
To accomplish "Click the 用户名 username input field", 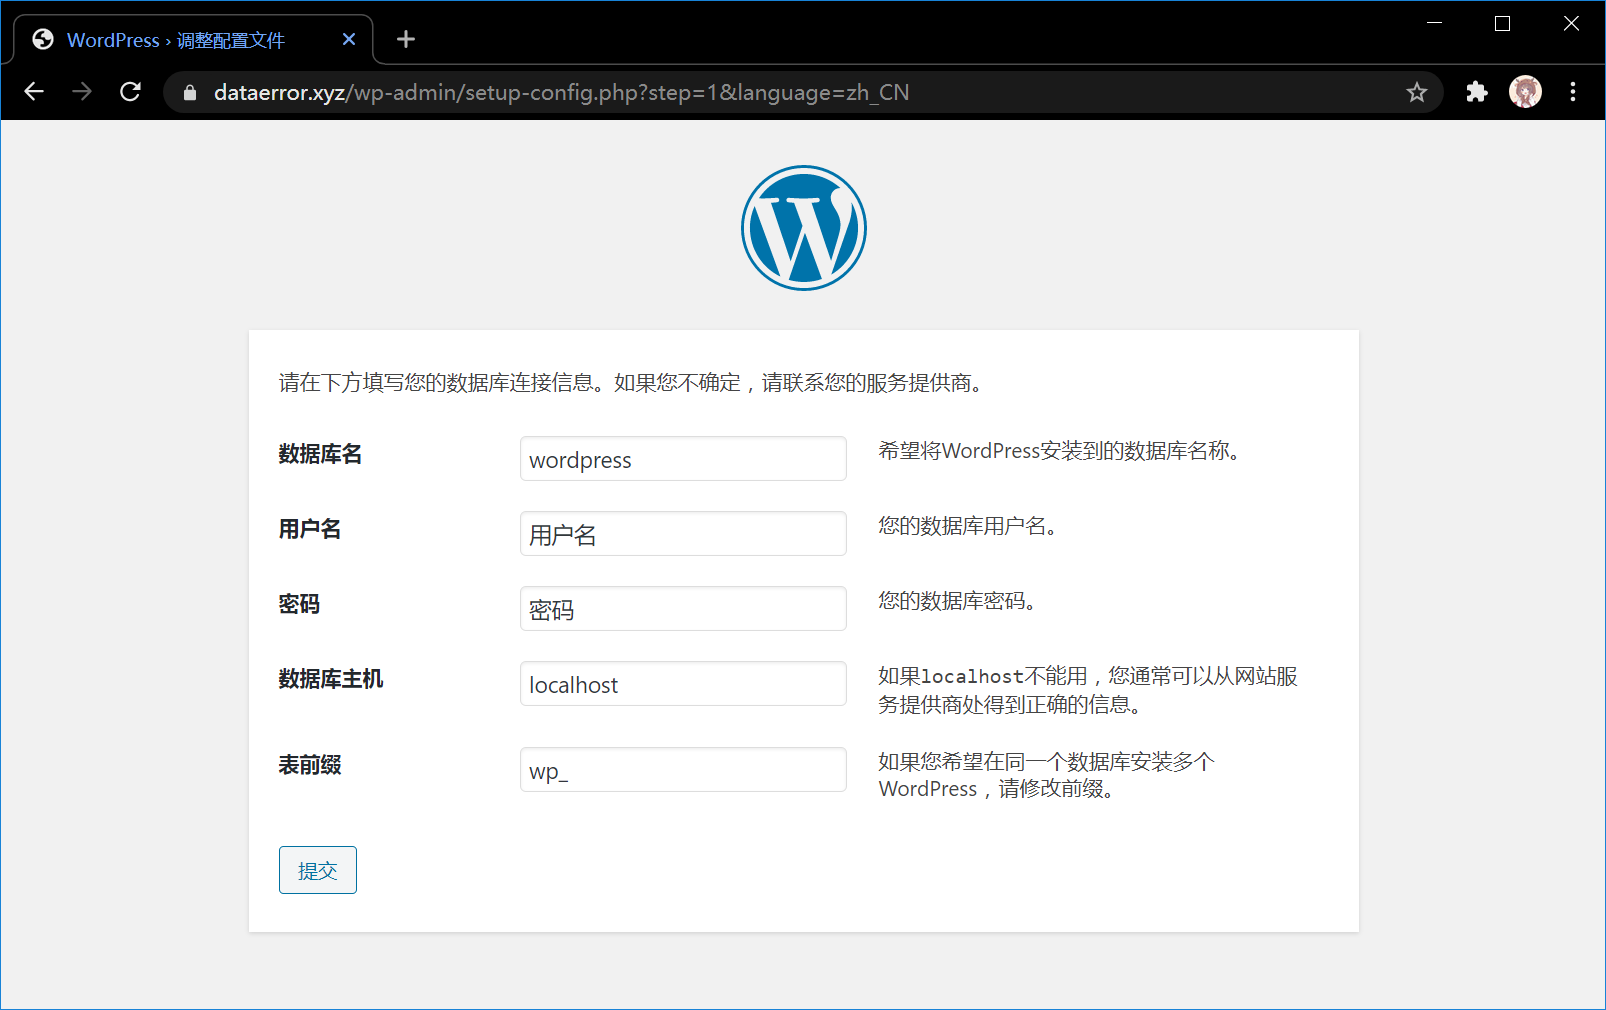I will click(683, 534).
